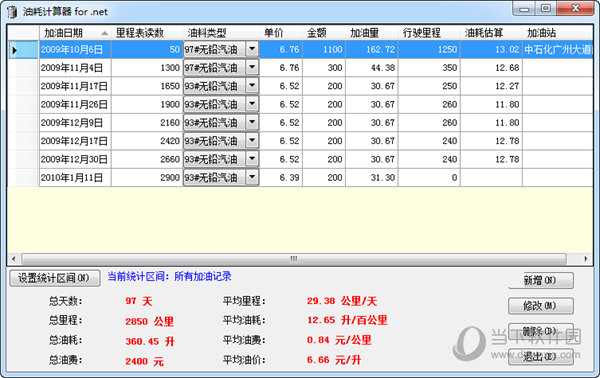This screenshot has height=378, width=600.
Task: Click the 当前统计区间 status label
Action: tap(169, 276)
